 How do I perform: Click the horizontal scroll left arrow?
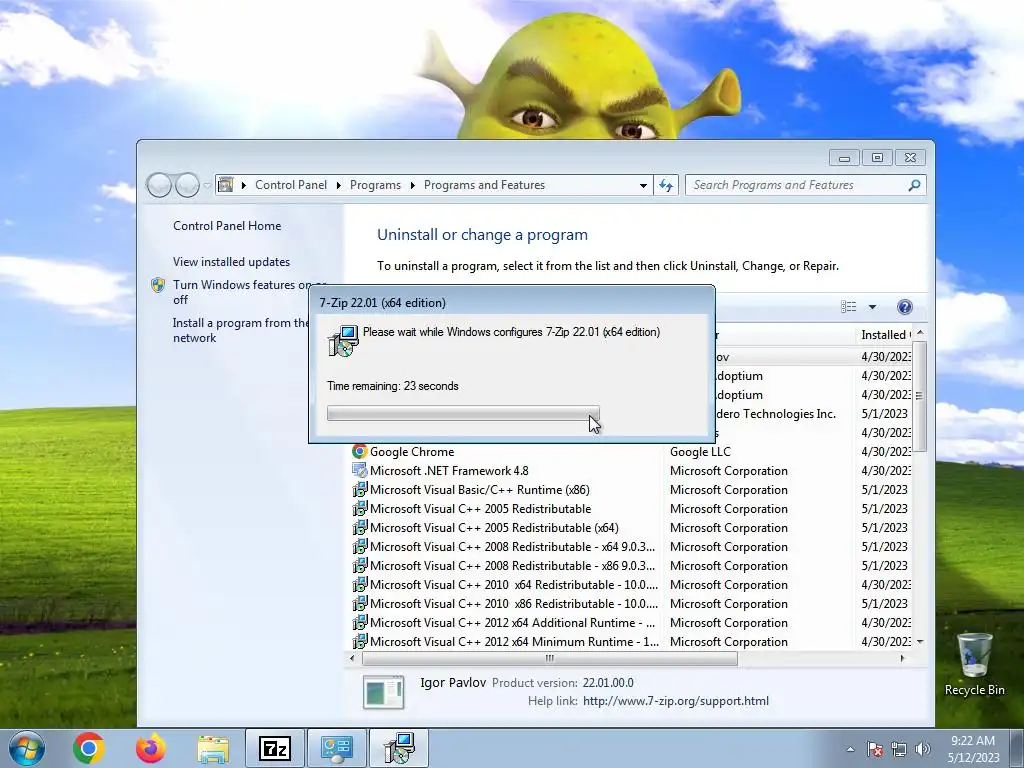353,658
